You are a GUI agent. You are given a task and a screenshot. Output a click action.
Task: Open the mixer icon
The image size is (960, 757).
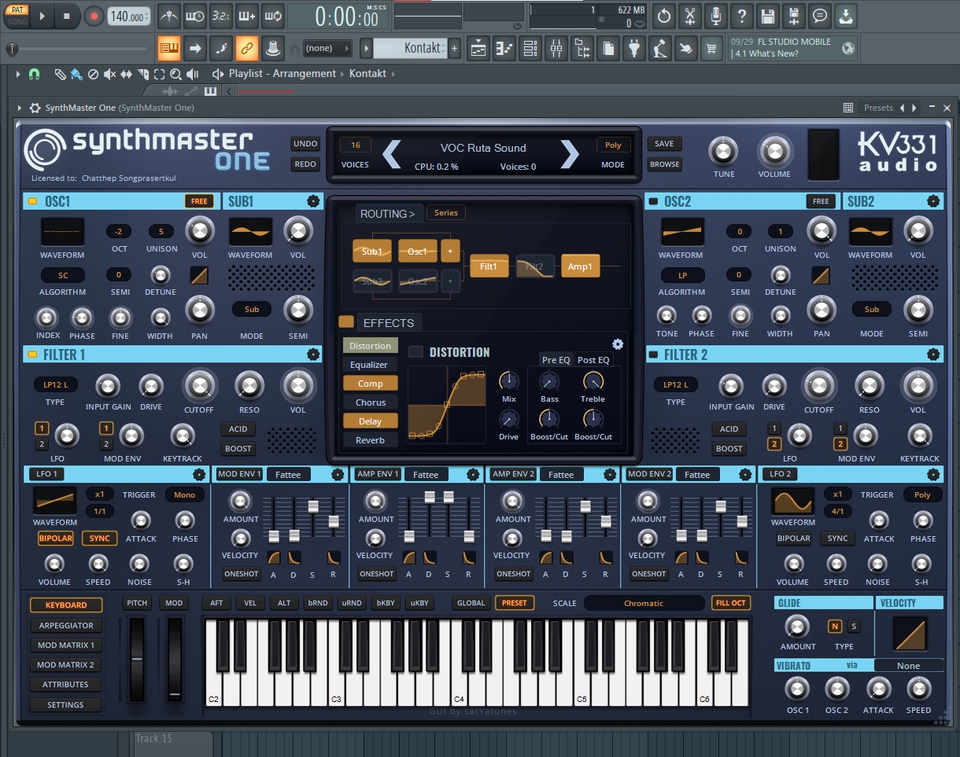coord(556,48)
